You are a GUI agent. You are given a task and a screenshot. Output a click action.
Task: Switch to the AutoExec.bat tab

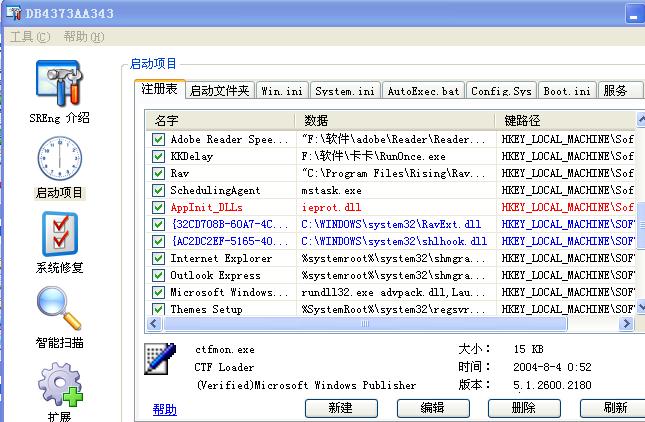pos(423,90)
